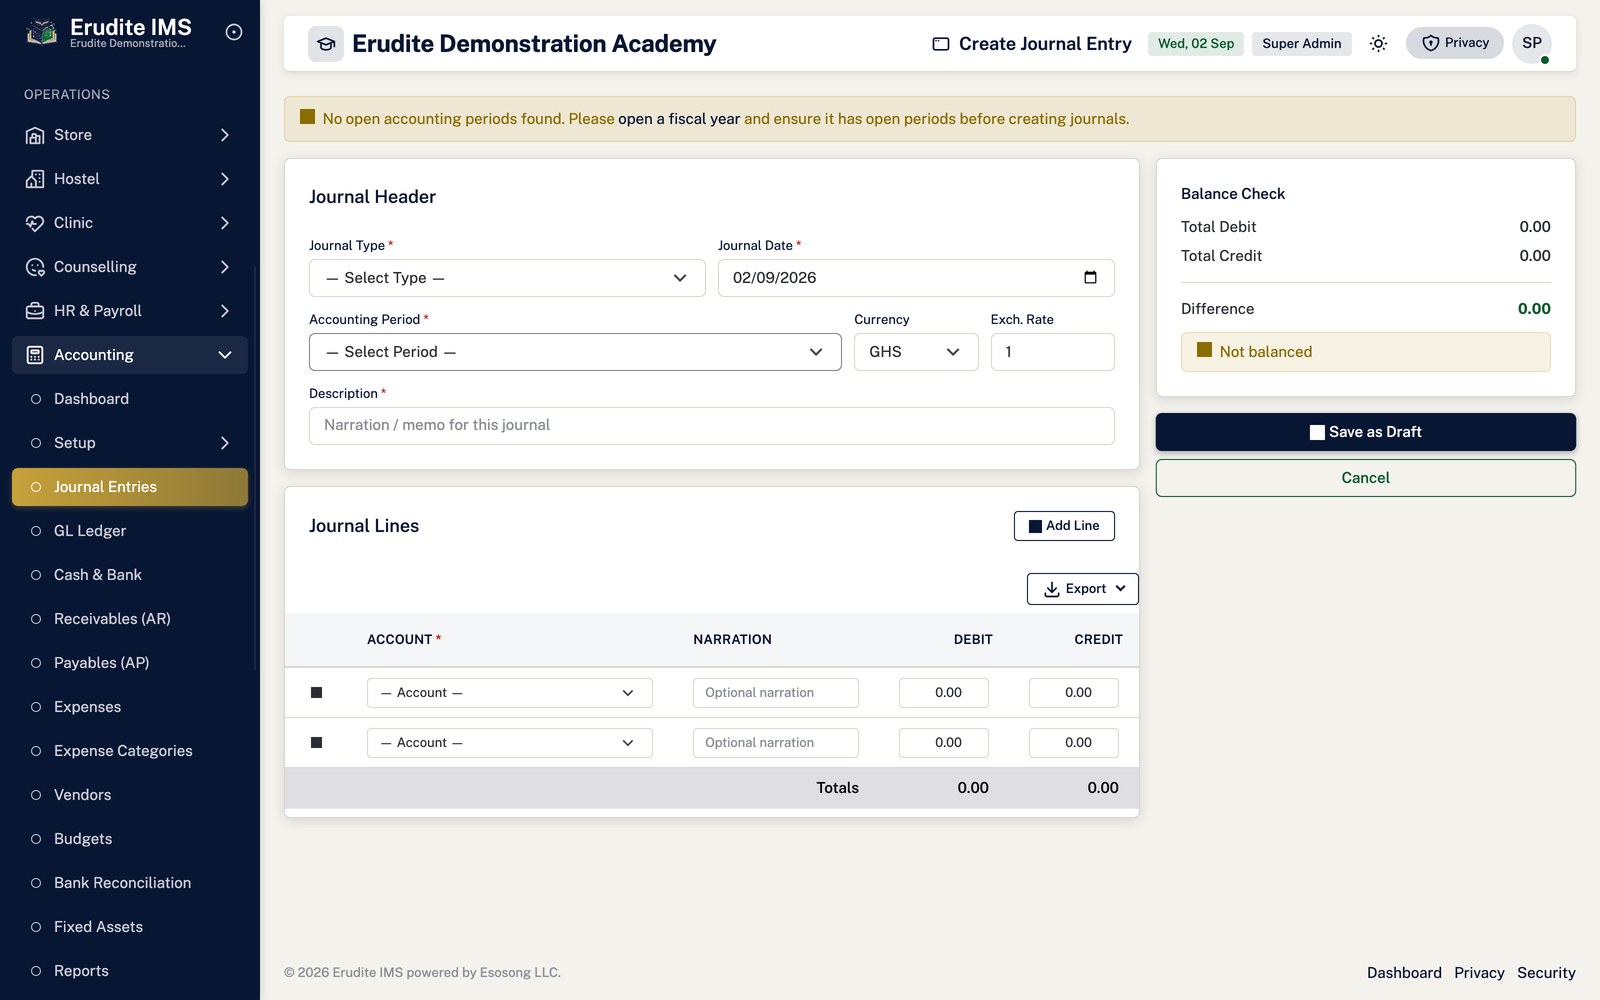Collapse sidebar using the circle toggle icon

(x=234, y=32)
